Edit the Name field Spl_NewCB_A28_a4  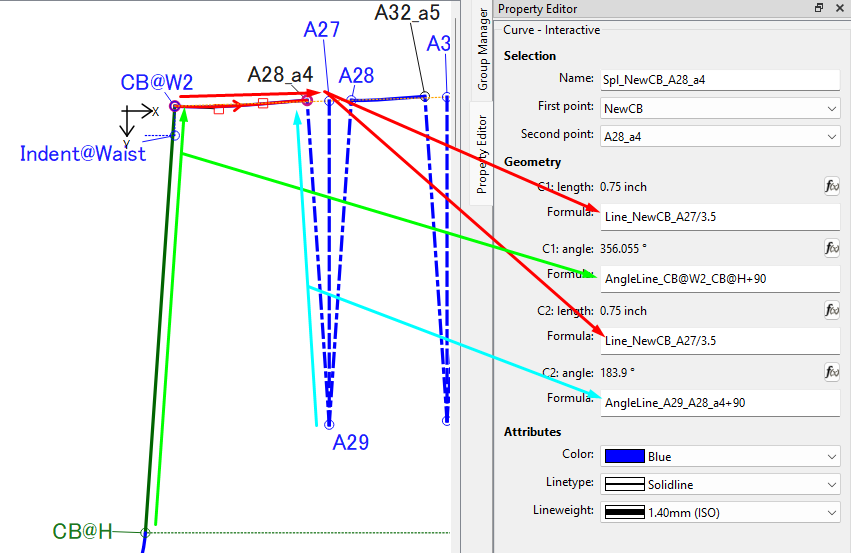click(x=720, y=80)
